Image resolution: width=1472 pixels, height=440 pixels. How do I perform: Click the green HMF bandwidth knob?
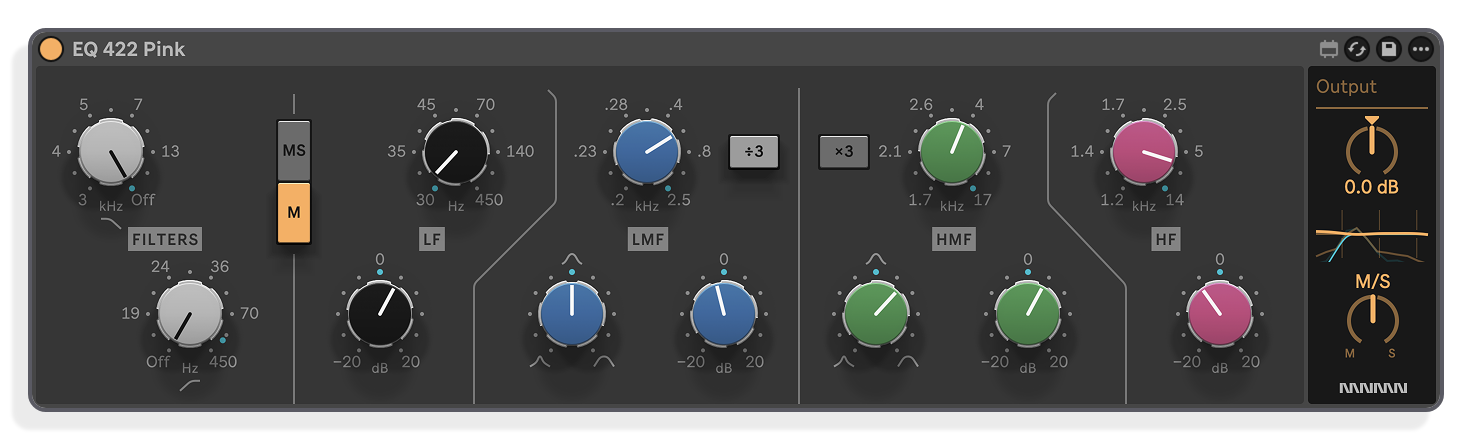[x=876, y=313]
